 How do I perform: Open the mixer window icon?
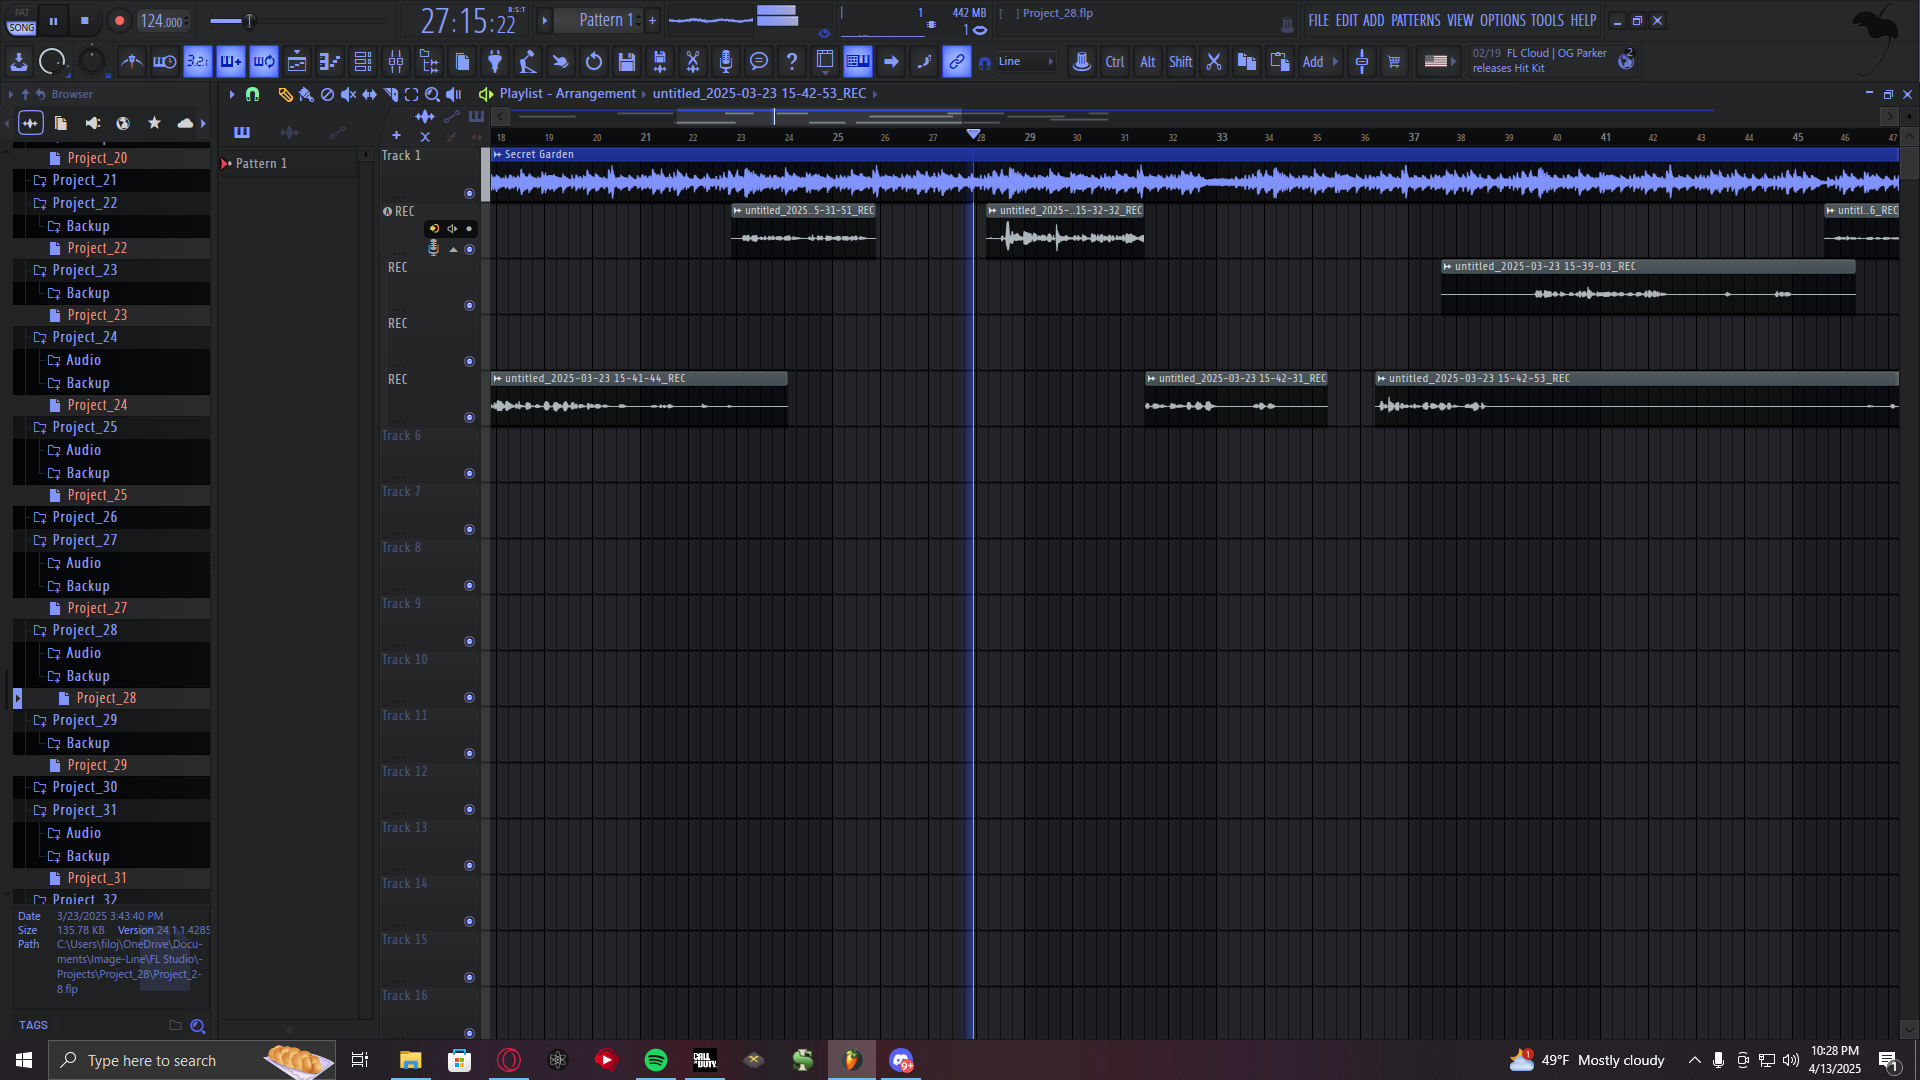(x=396, y=62)
